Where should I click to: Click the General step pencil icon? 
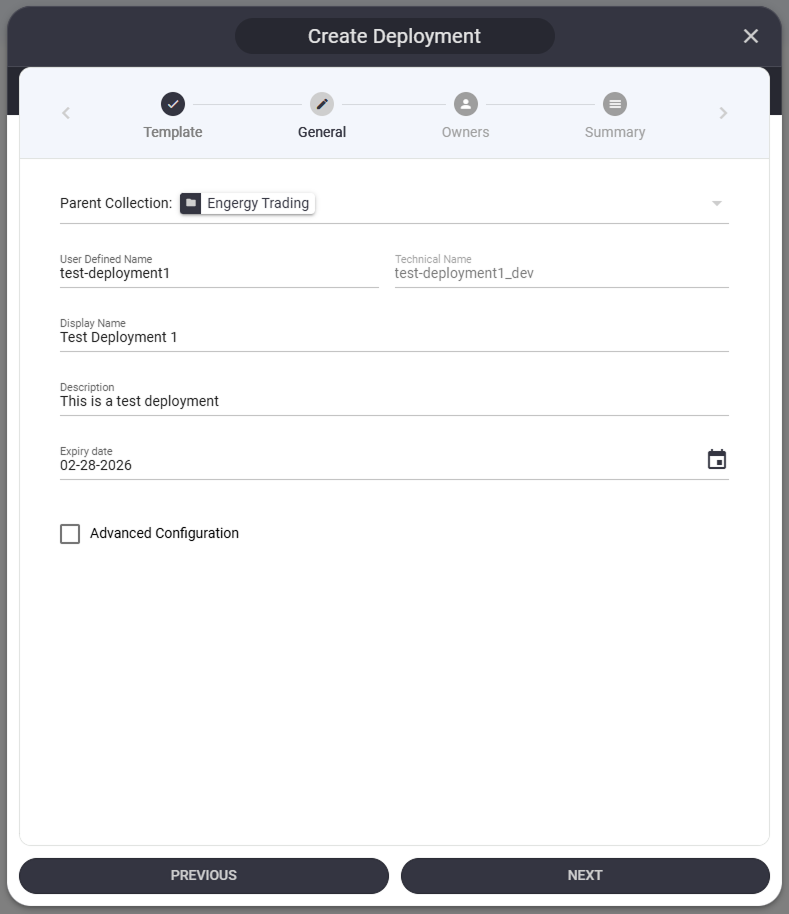click(322, 104)
